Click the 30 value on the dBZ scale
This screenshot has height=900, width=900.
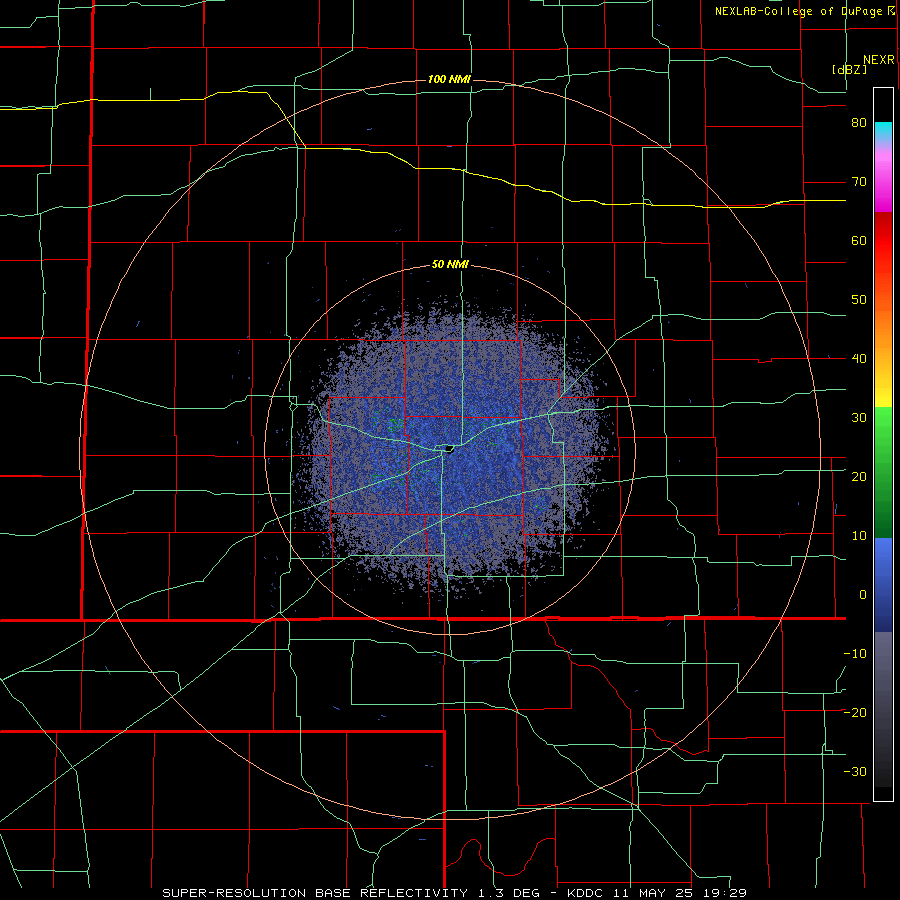point(859,417)
